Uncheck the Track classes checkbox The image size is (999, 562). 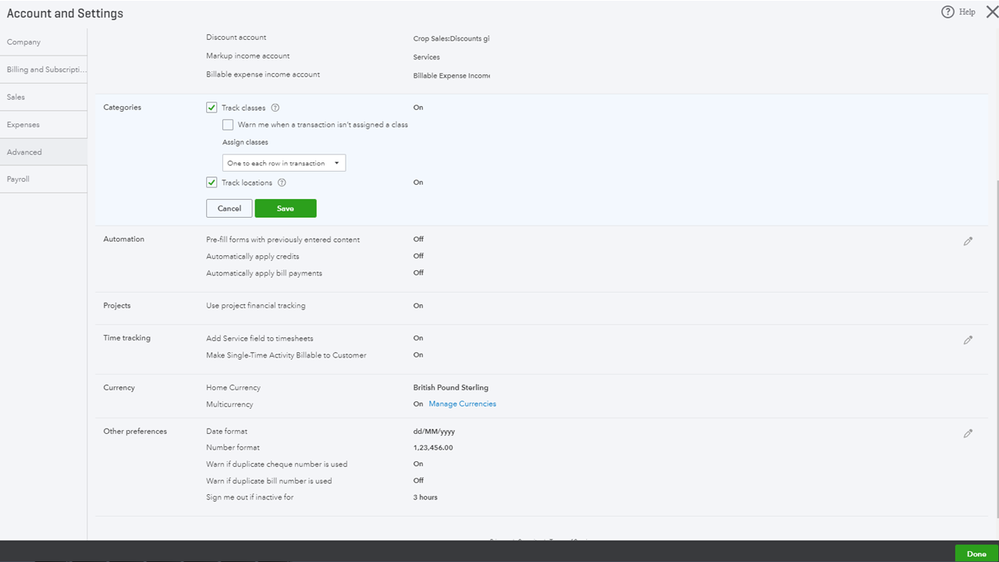tap(212, 108)
